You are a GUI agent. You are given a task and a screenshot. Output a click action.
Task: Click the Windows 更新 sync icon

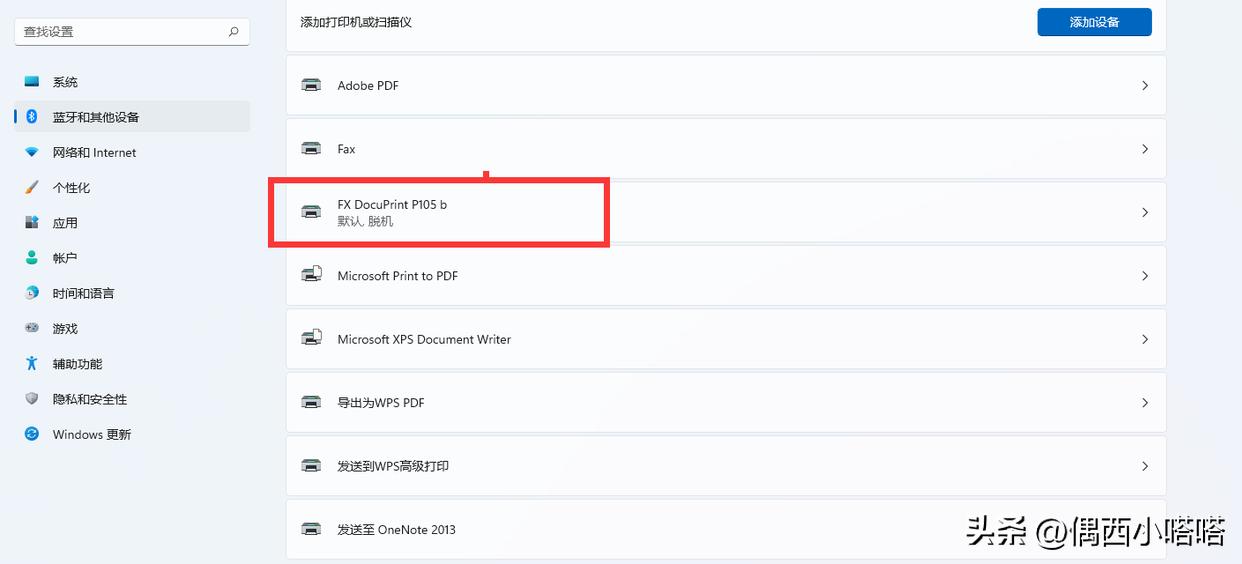[32, 434]
